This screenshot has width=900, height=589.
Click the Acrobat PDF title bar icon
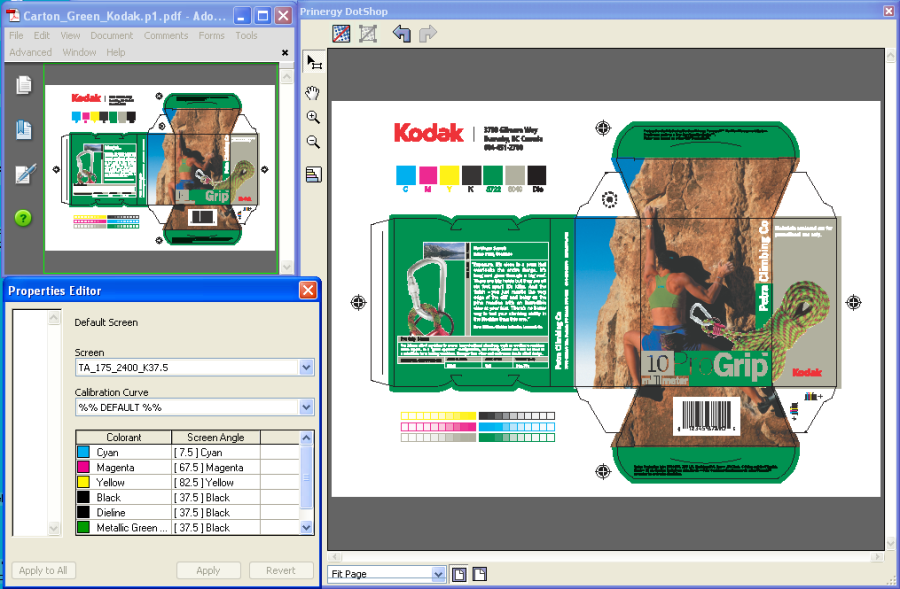click(13, 15)
